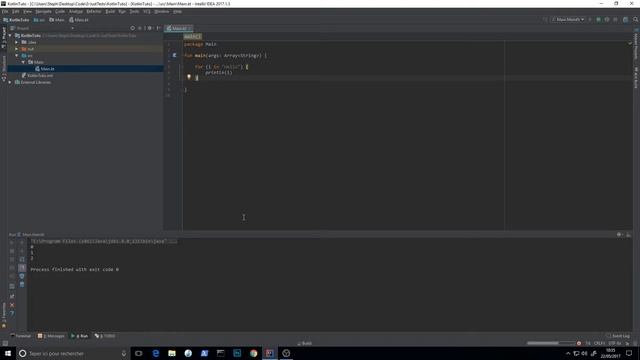Click print icon in Run console
The image size is (640, 360).
pyautogui.click(x=22, y=276)
